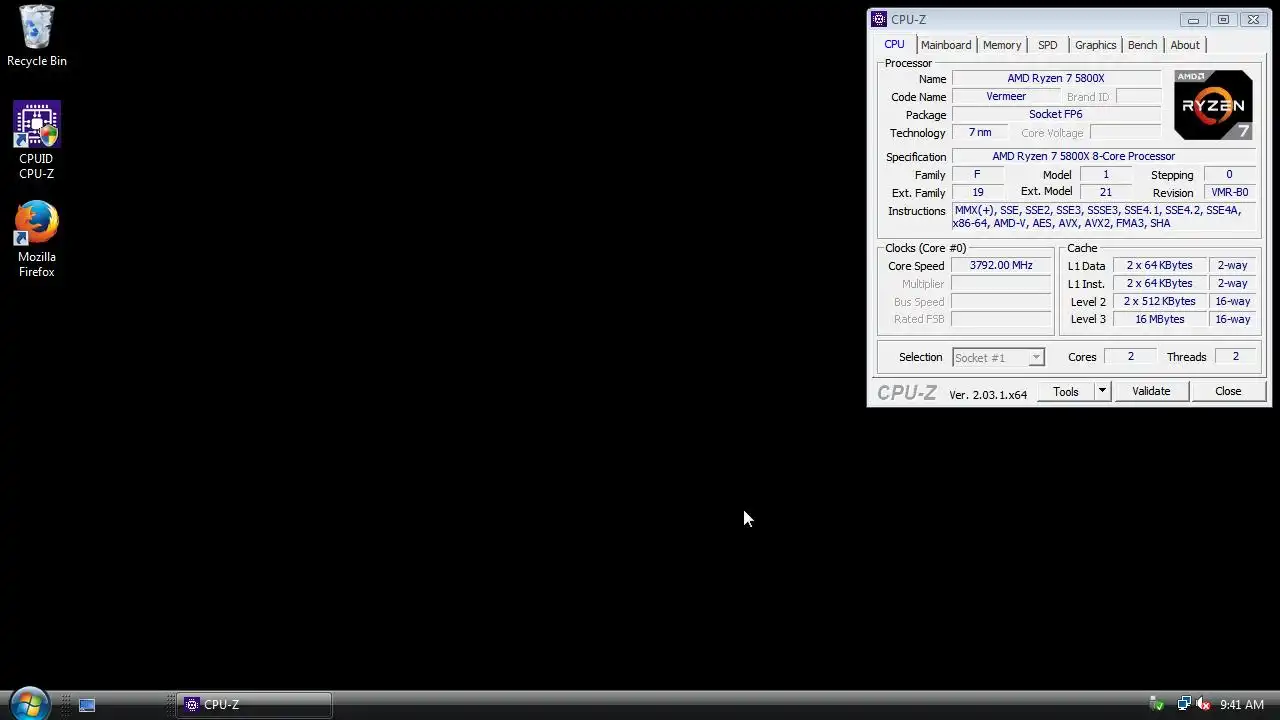This screenshot has height=720, width=1280.
Task: Click the Stepping 0 value
Action: 1229,174
